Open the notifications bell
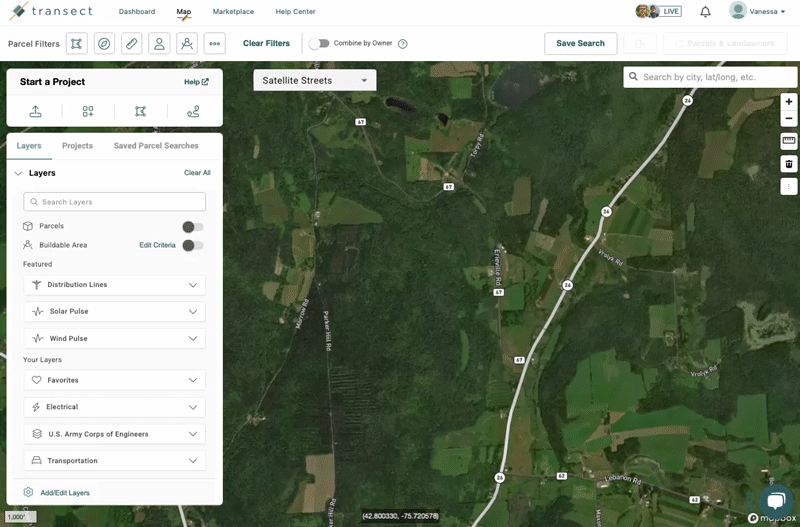Image resolution: width=800 pixels, height=527 pixels. [705, 12]
